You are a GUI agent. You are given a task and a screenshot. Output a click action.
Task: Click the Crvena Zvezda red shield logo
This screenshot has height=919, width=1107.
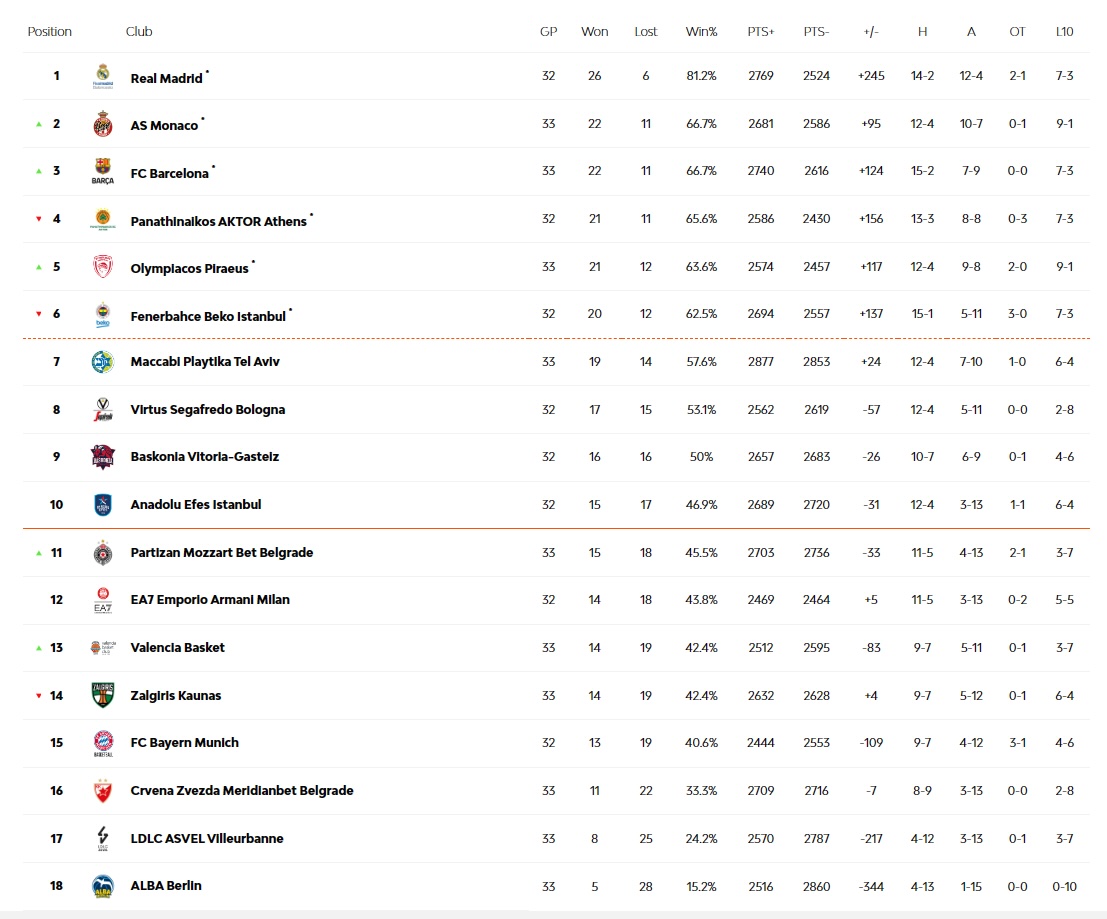103,791
